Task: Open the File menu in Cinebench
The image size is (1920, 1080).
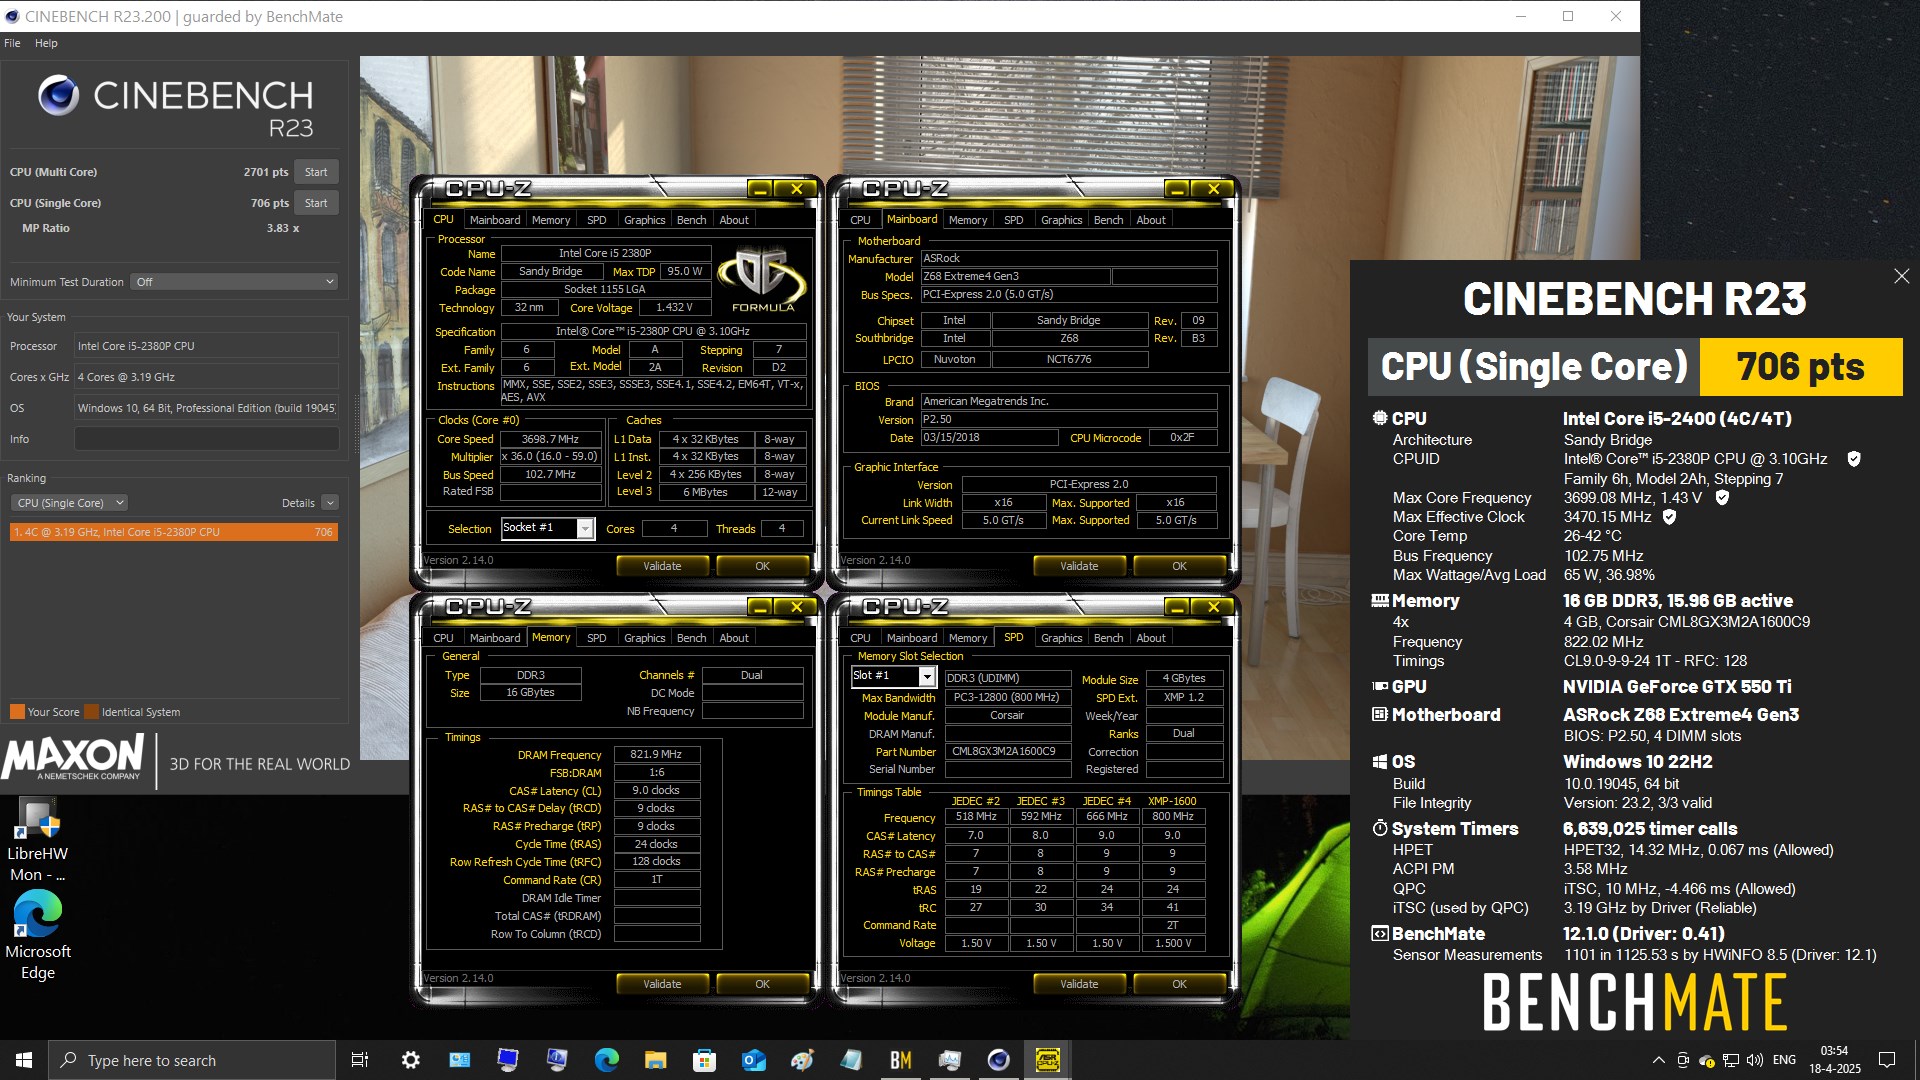Action: [x=12, y=43]
